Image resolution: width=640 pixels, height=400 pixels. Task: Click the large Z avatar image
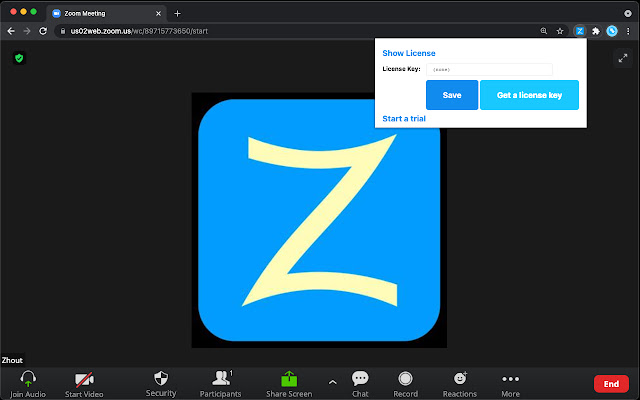tap(319, 220)
